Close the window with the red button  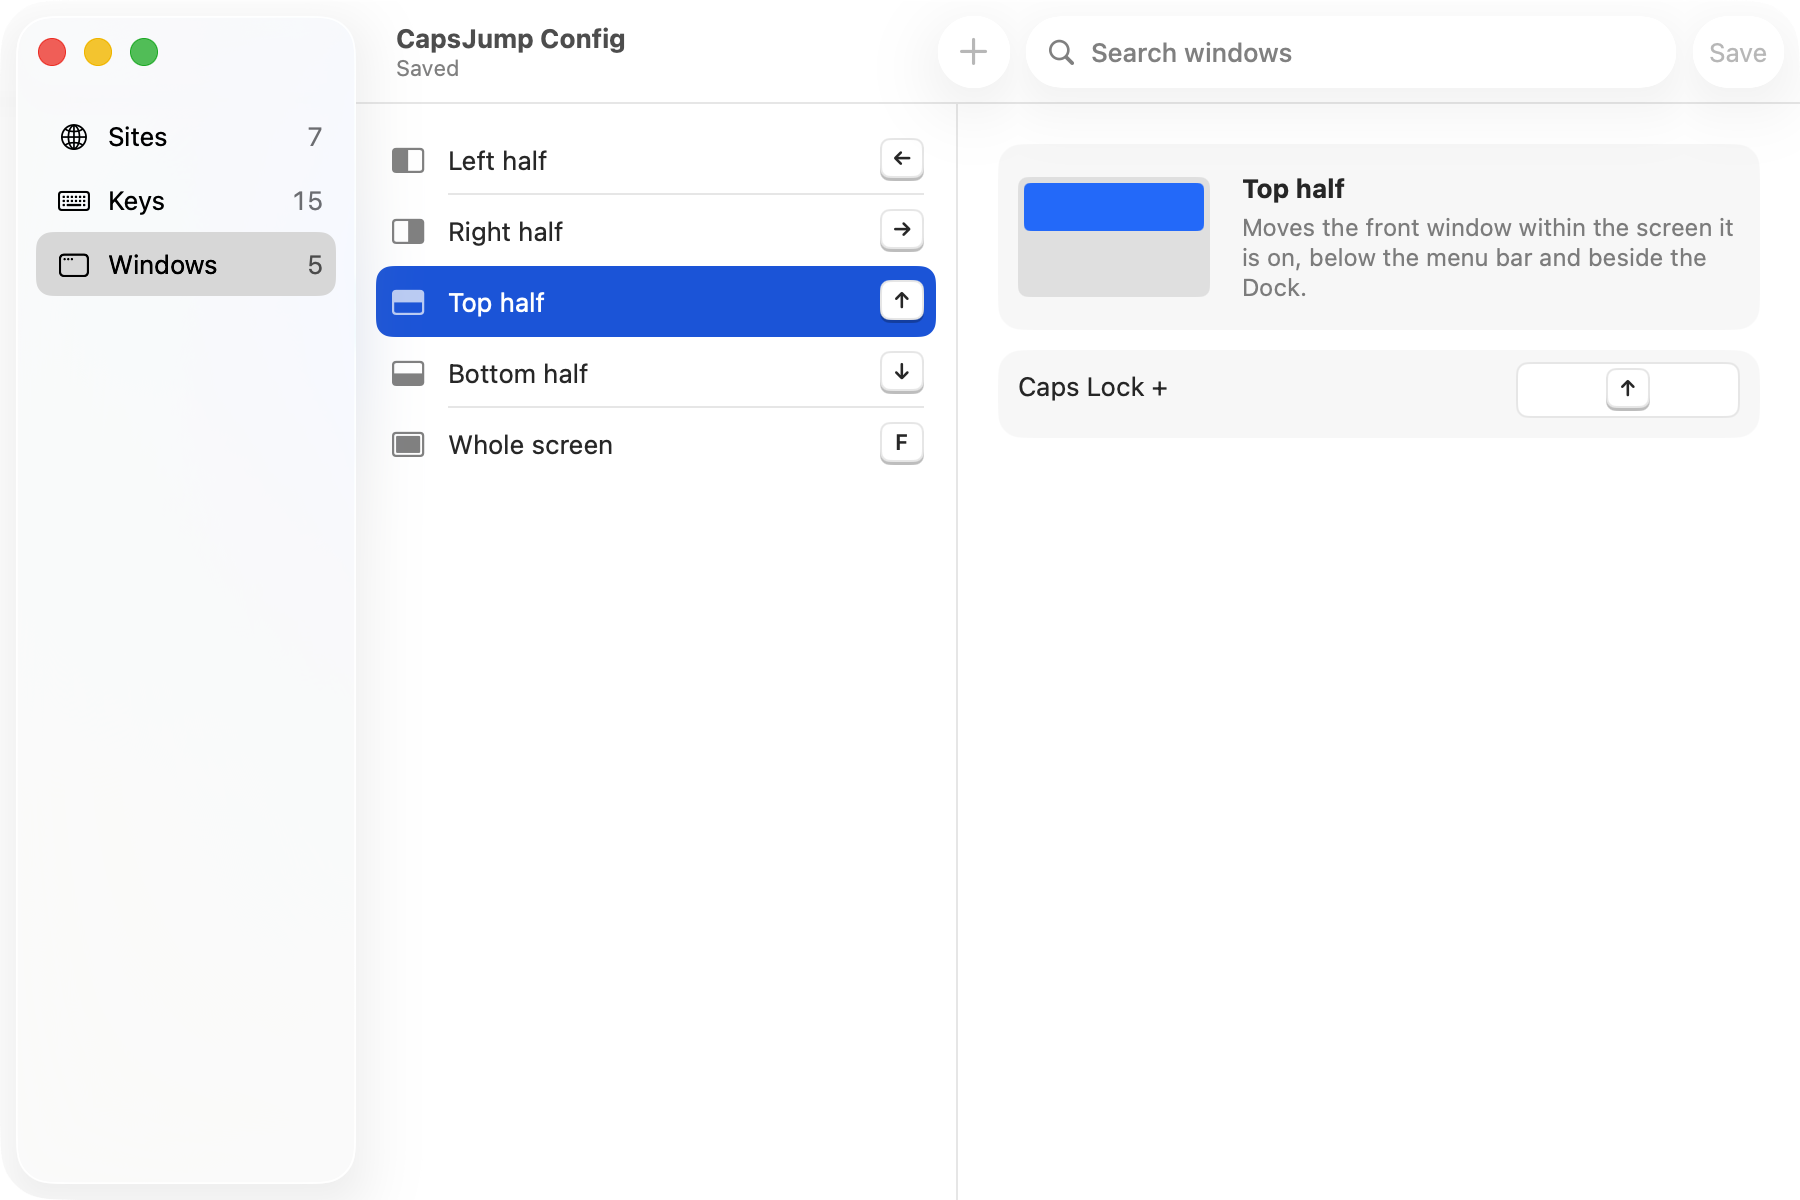(x=52, y=52)
